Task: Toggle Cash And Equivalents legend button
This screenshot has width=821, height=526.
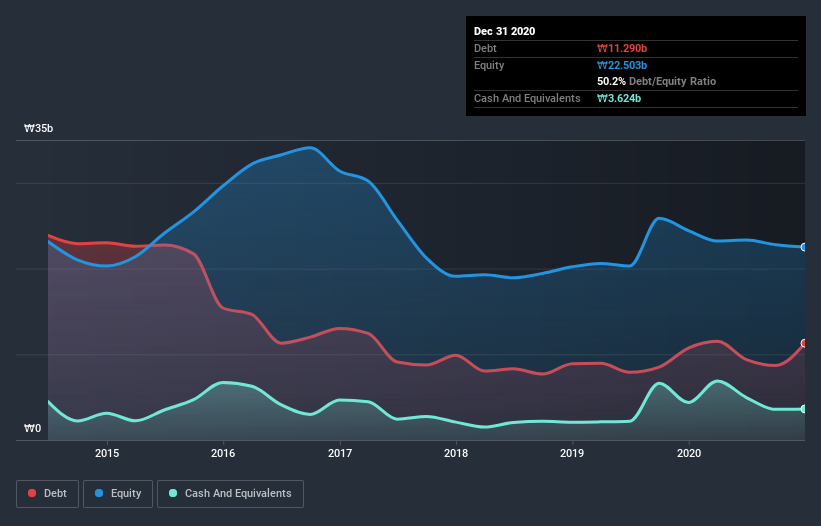Action: coord(230,494)
